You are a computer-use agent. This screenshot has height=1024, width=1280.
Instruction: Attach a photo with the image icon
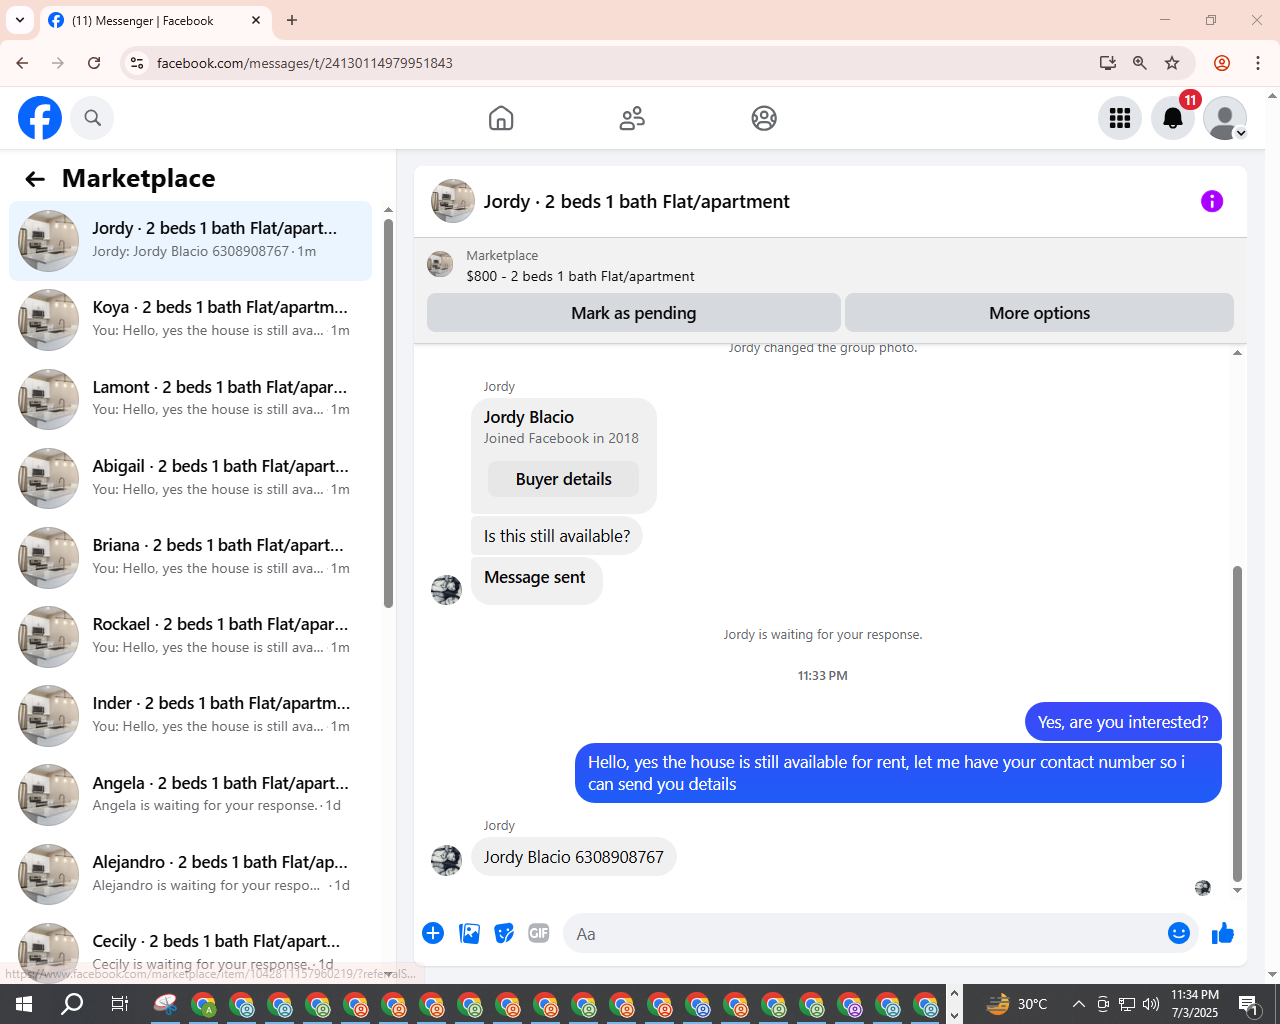469,933
